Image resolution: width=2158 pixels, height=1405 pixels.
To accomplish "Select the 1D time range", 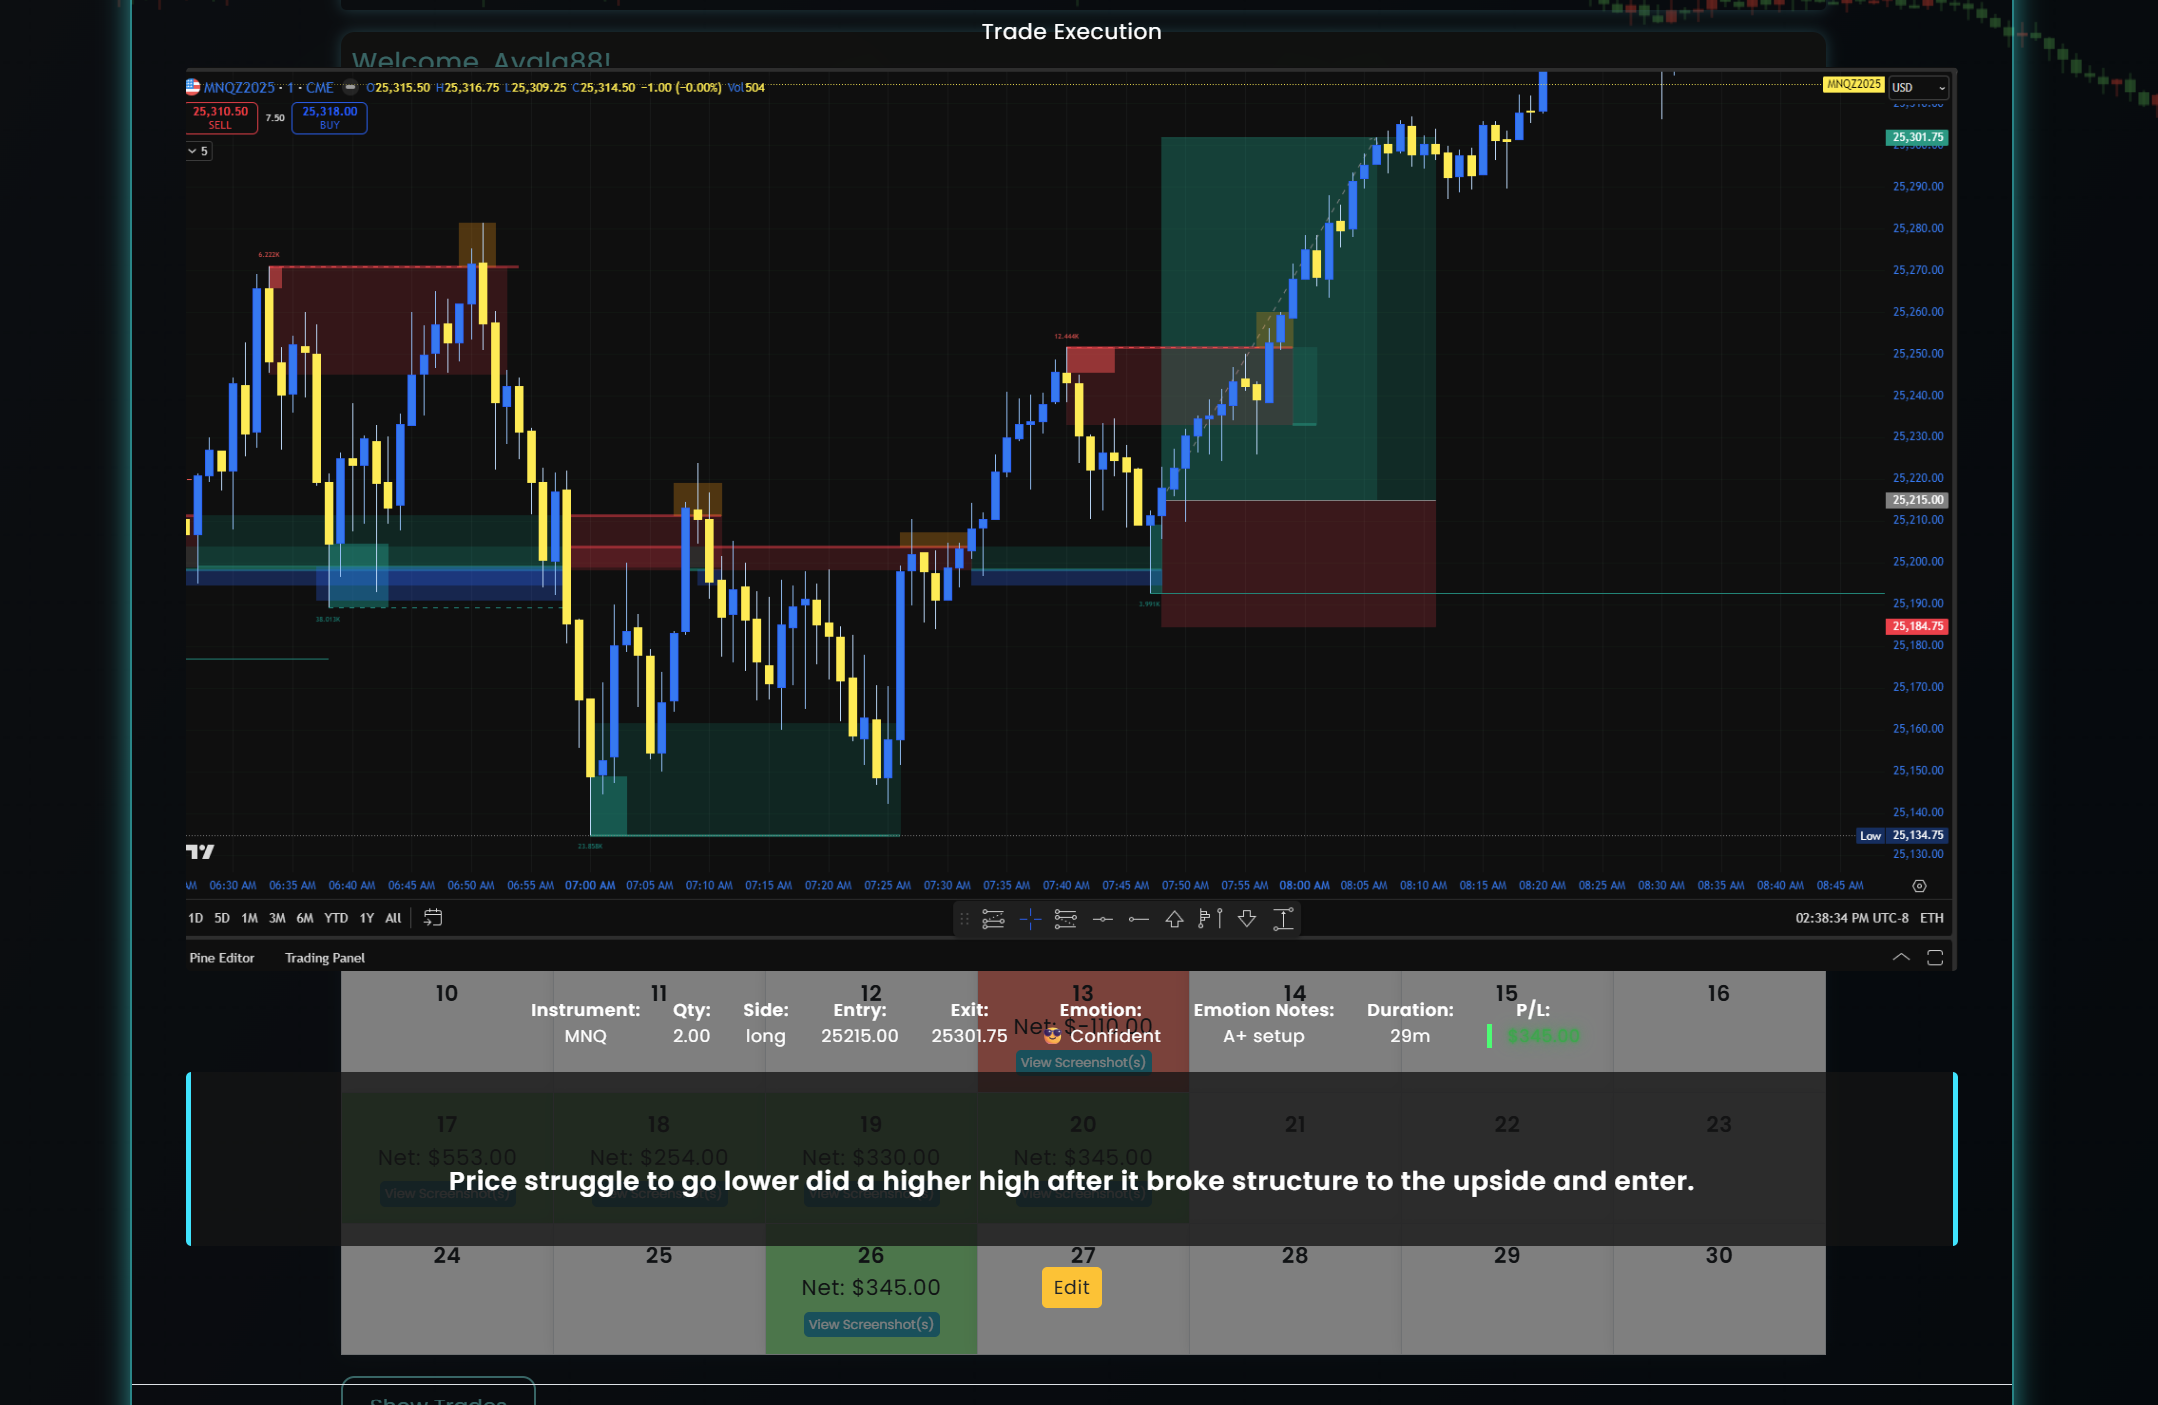I will [195, 918].
